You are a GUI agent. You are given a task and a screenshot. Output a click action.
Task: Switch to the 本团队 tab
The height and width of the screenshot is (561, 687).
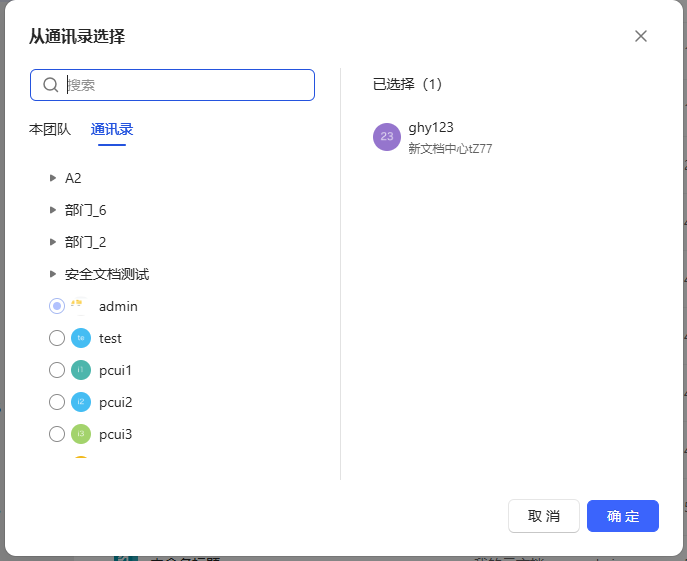(x=50, y=129)
